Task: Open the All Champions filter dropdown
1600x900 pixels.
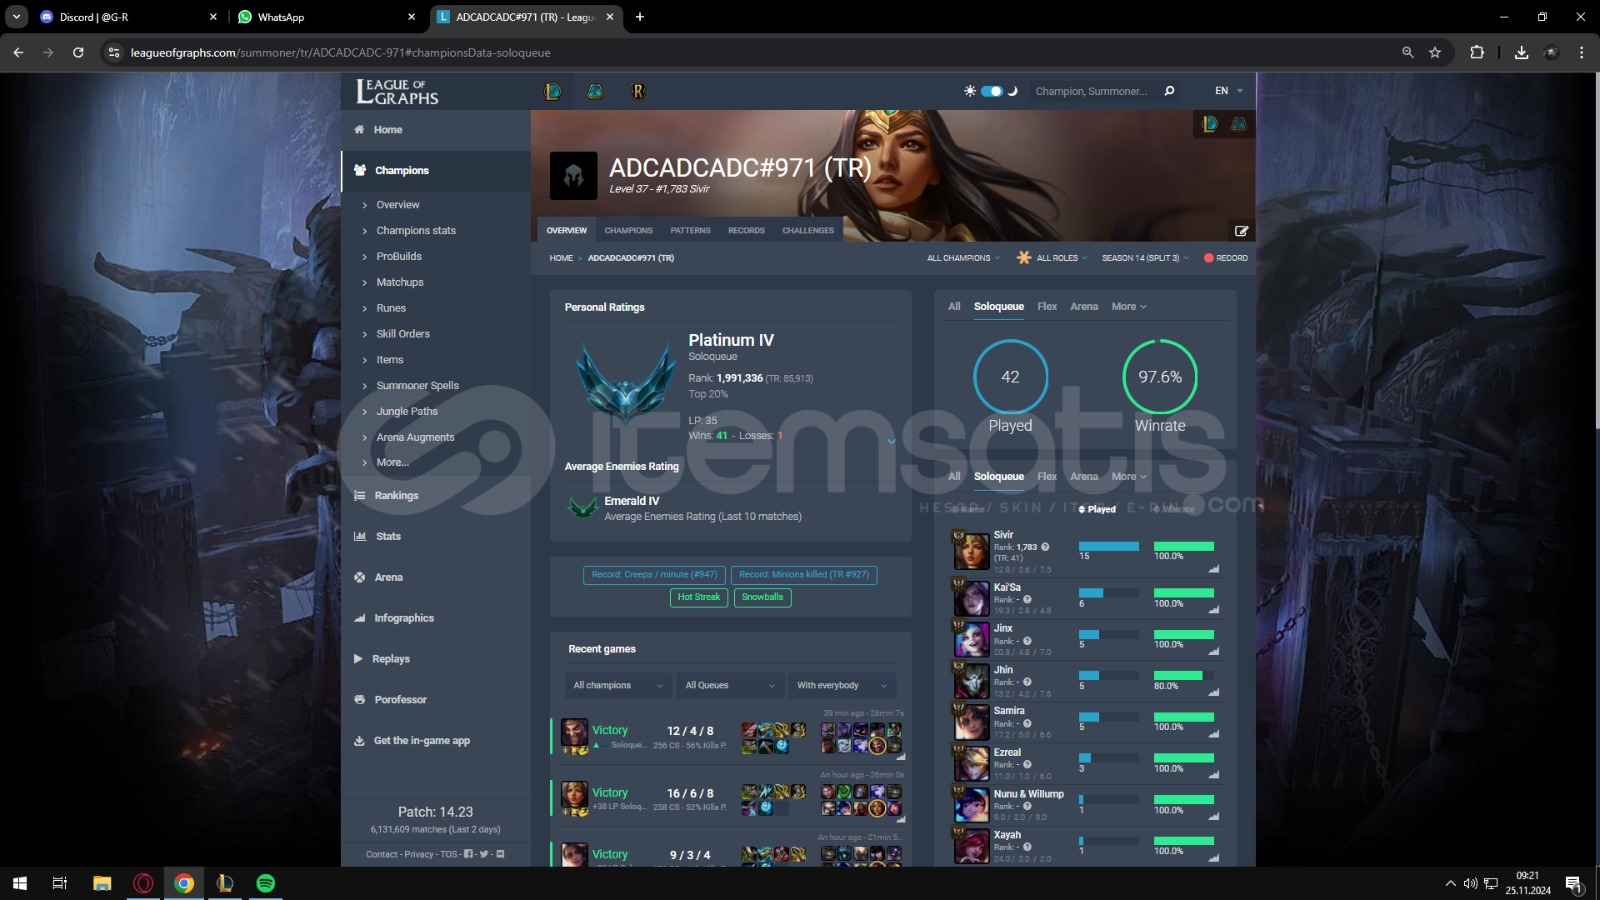Action: pyautogui.click(x=963, y=258)
